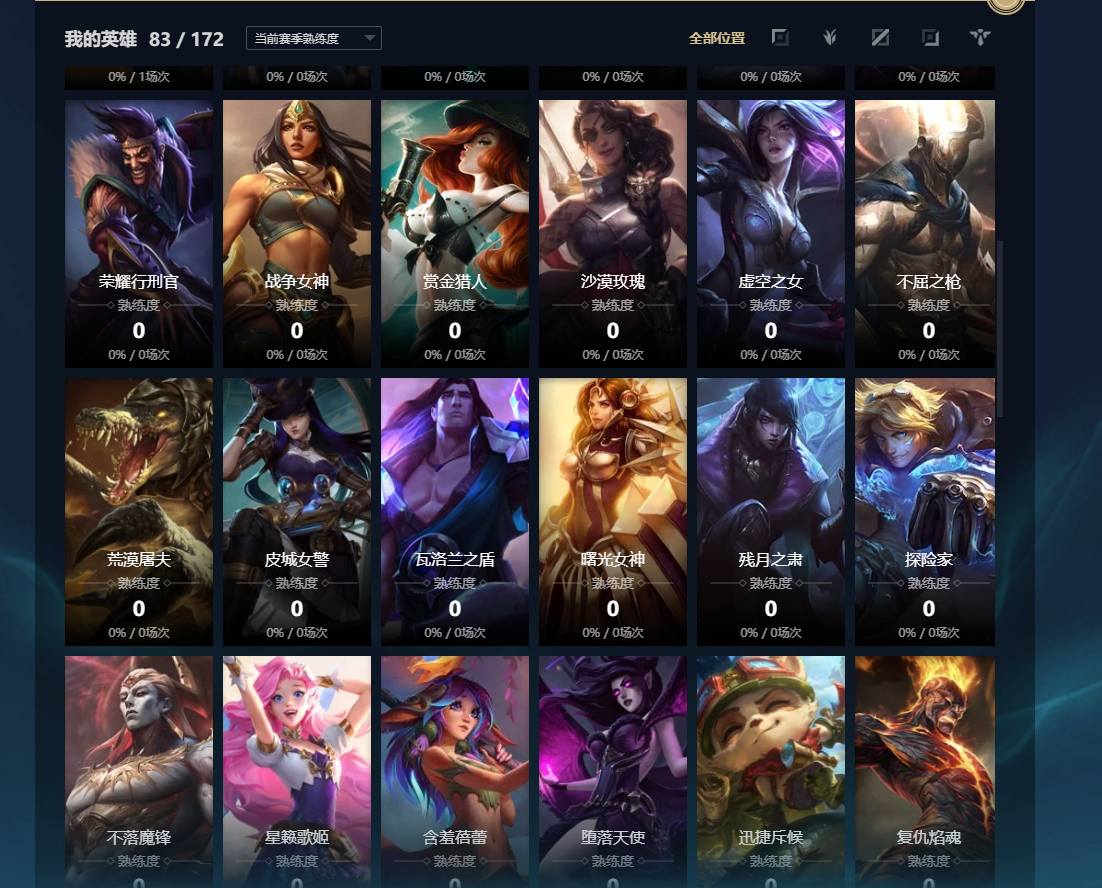Open the 曙光女神 champion card
This screenshot has width=1102, height=888.
[613, 511]
